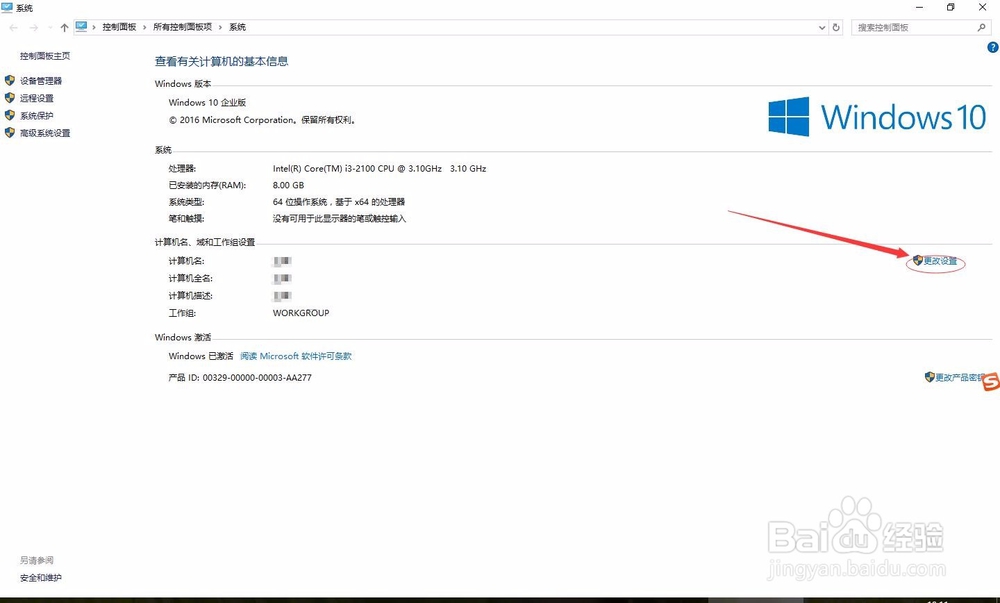Select 系统 in the breadcrumb path

coord(237,27)
